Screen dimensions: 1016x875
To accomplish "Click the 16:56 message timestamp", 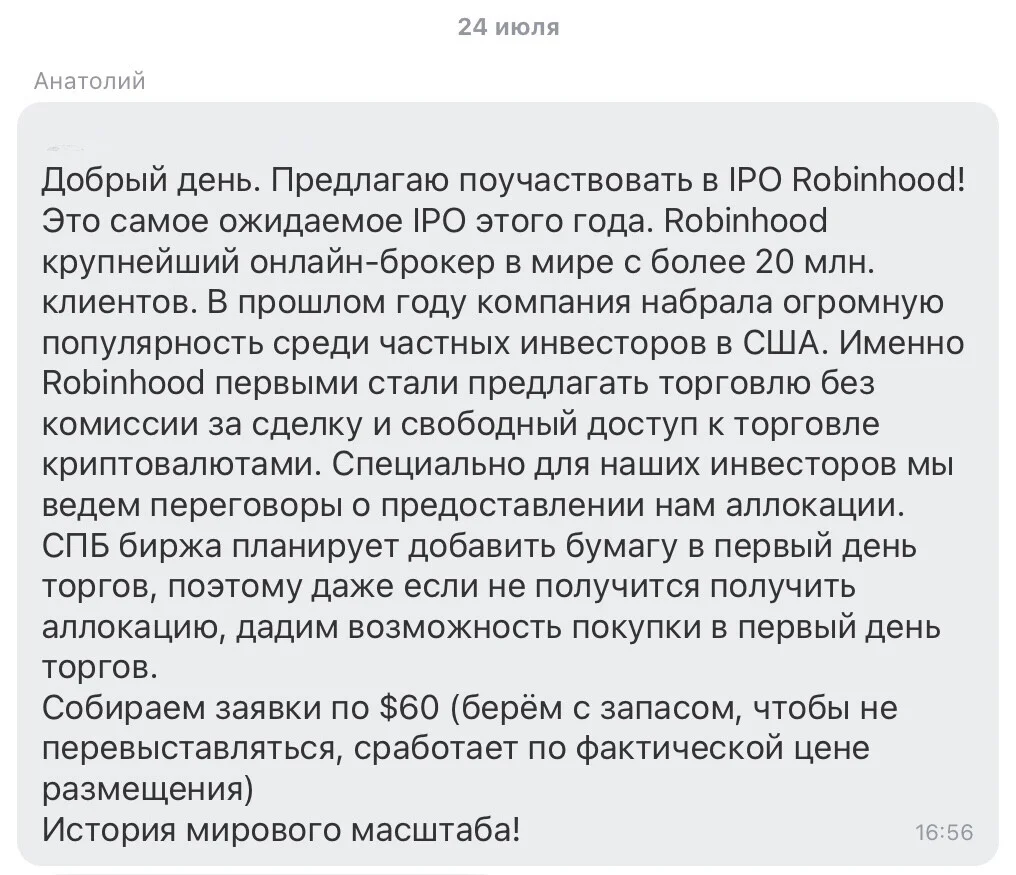I will (x=944, y=832).
